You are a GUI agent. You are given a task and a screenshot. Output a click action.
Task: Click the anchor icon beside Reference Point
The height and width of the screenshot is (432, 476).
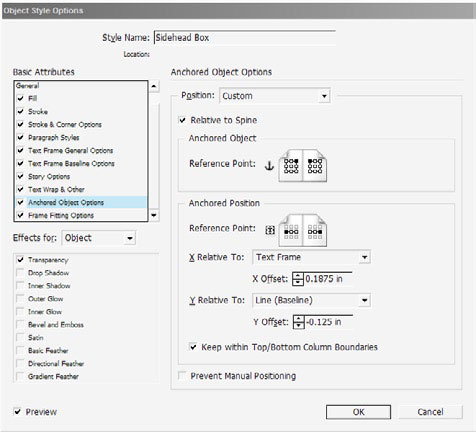point(269,165)
